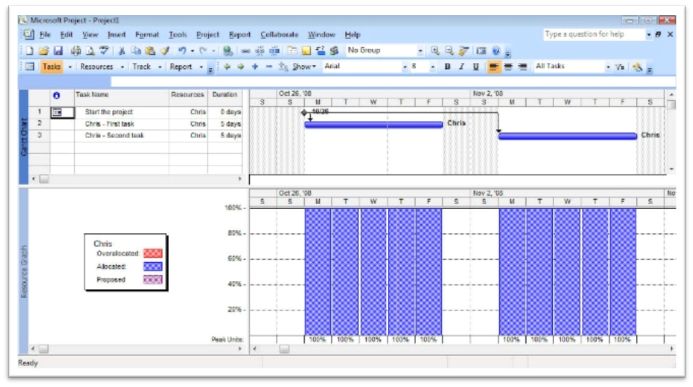Open the No Group dropdown
Viewport: 693px width, 387px height.
point(420,51)
